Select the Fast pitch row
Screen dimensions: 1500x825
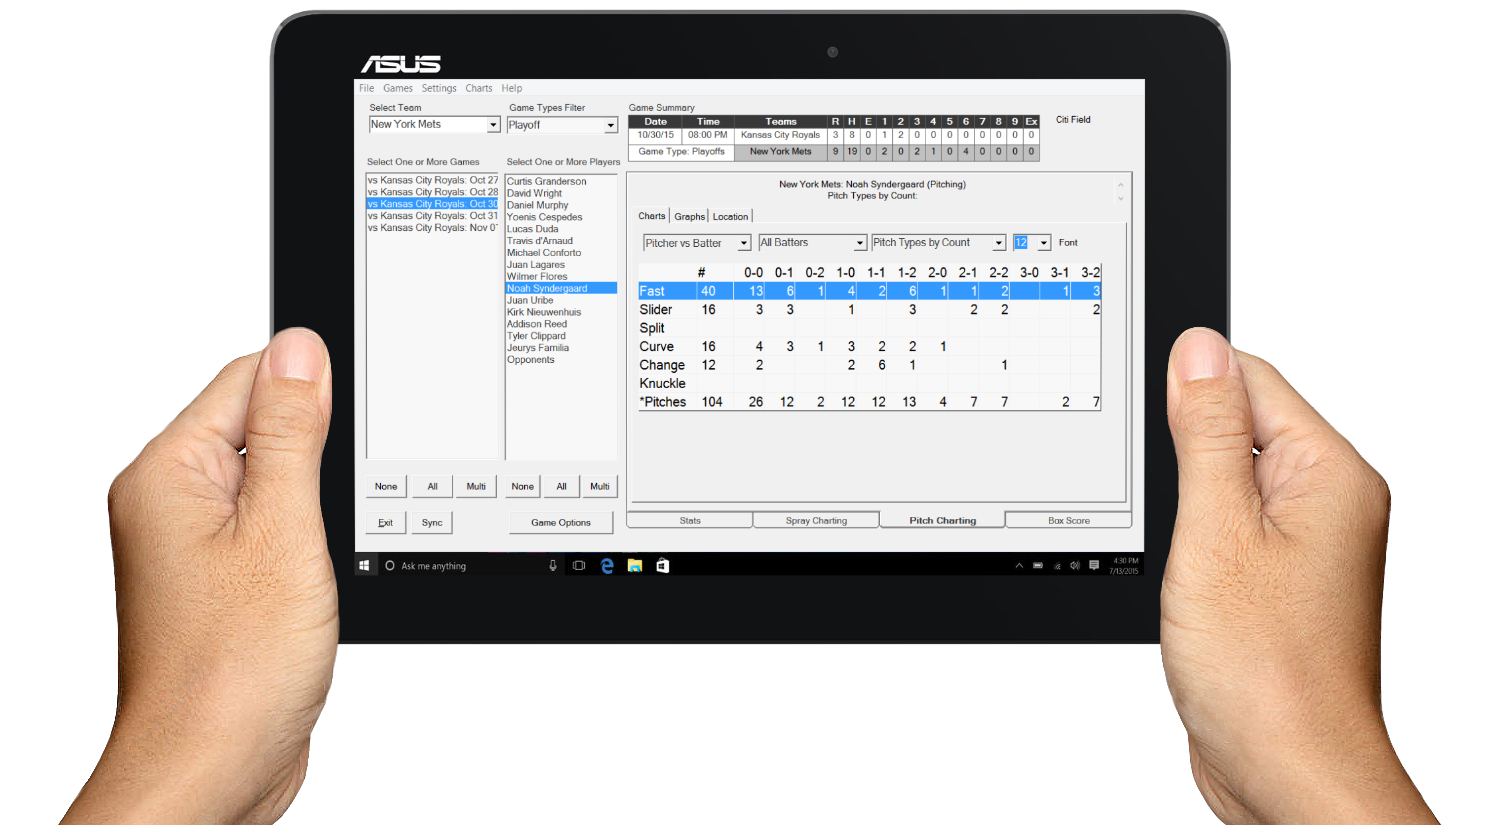click(x=869, y=291)
